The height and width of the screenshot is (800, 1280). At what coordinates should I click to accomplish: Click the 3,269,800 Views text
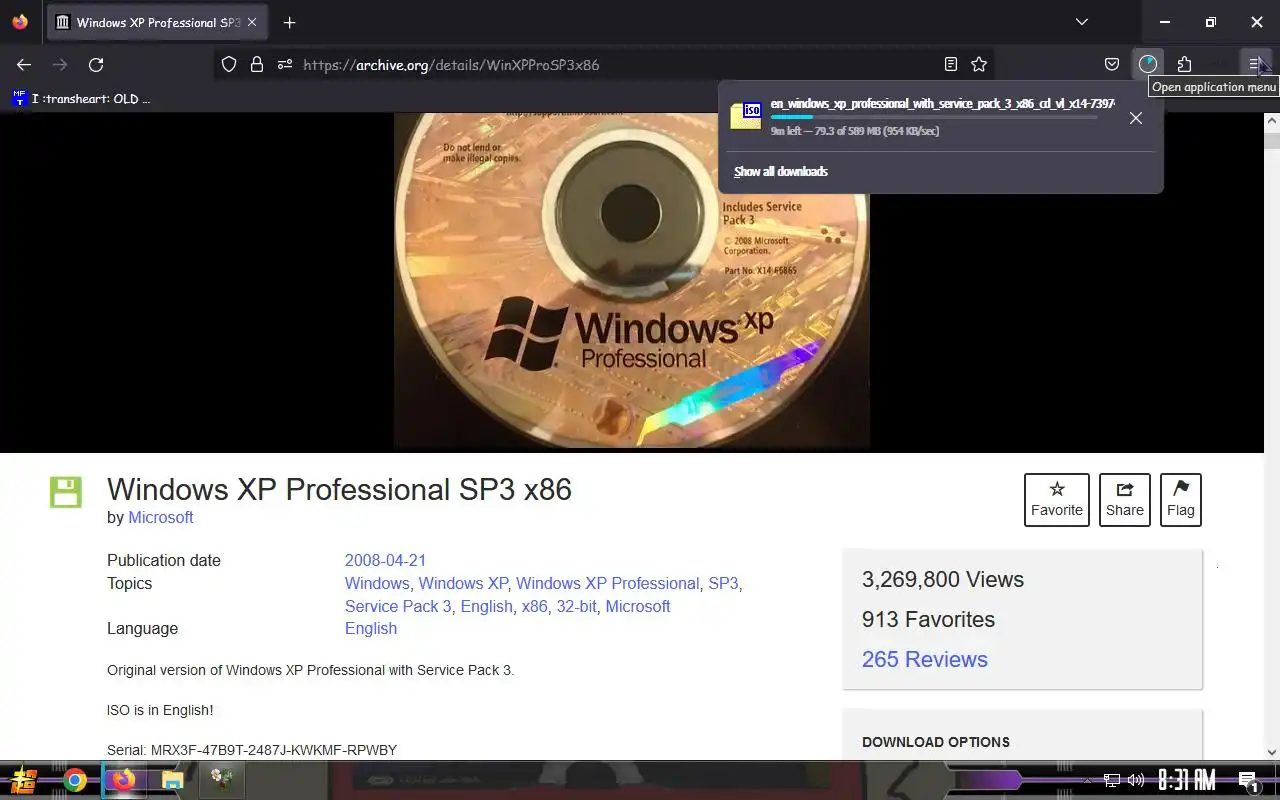click(x=943, y=579)
